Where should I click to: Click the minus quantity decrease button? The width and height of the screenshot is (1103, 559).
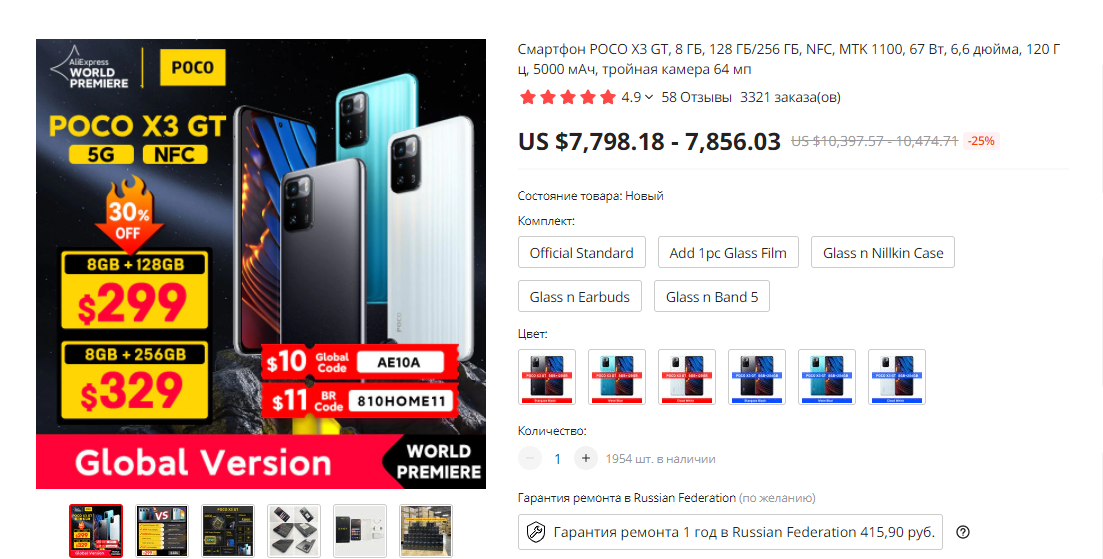pos(530,458)
